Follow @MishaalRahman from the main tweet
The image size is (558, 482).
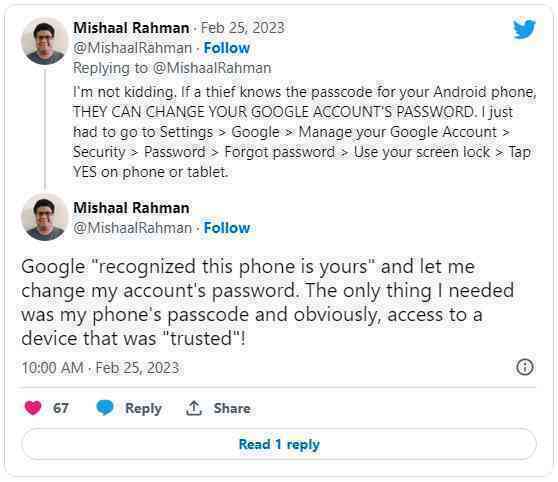(227, 228)
